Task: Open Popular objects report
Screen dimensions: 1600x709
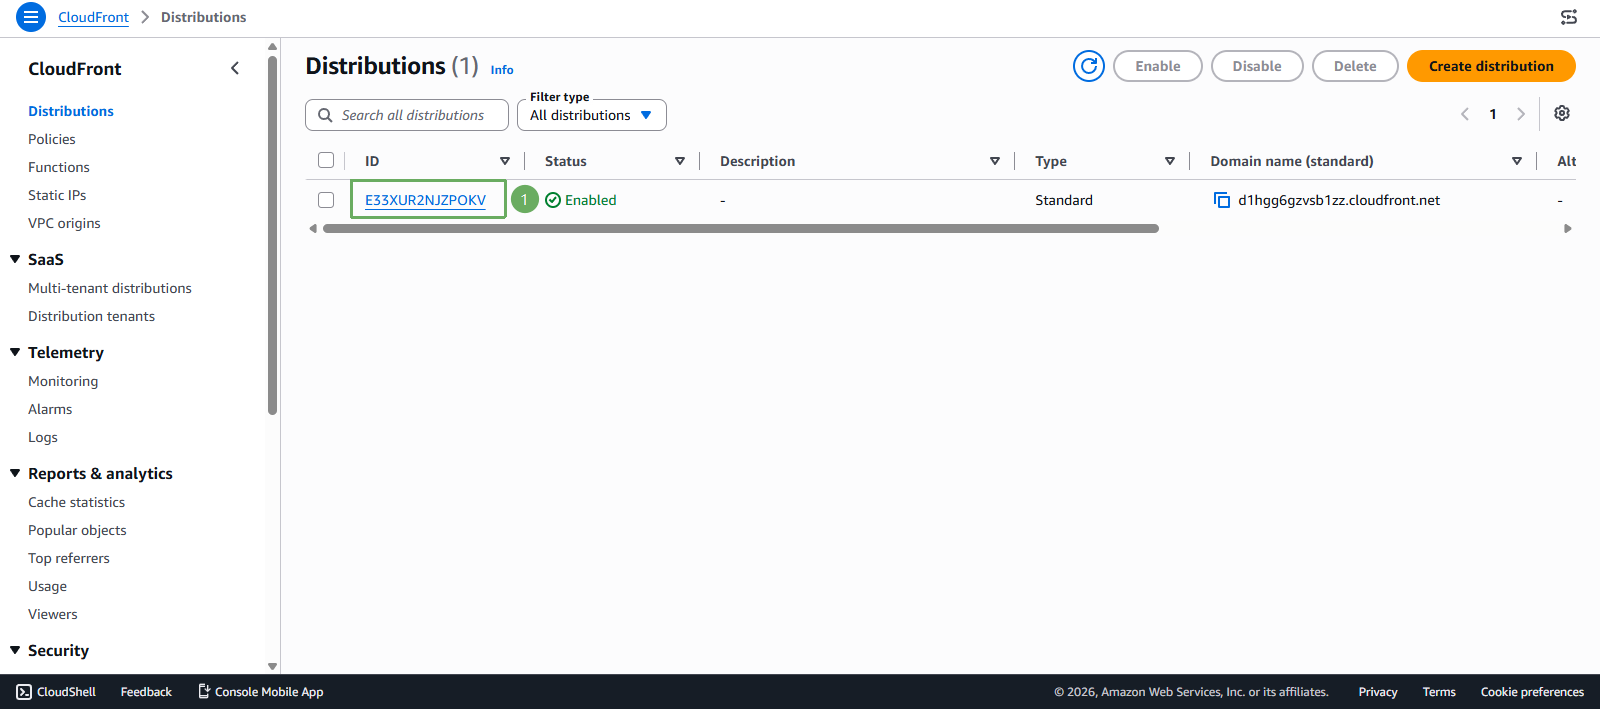Action: pyautogui.click(x=77, y=530)
